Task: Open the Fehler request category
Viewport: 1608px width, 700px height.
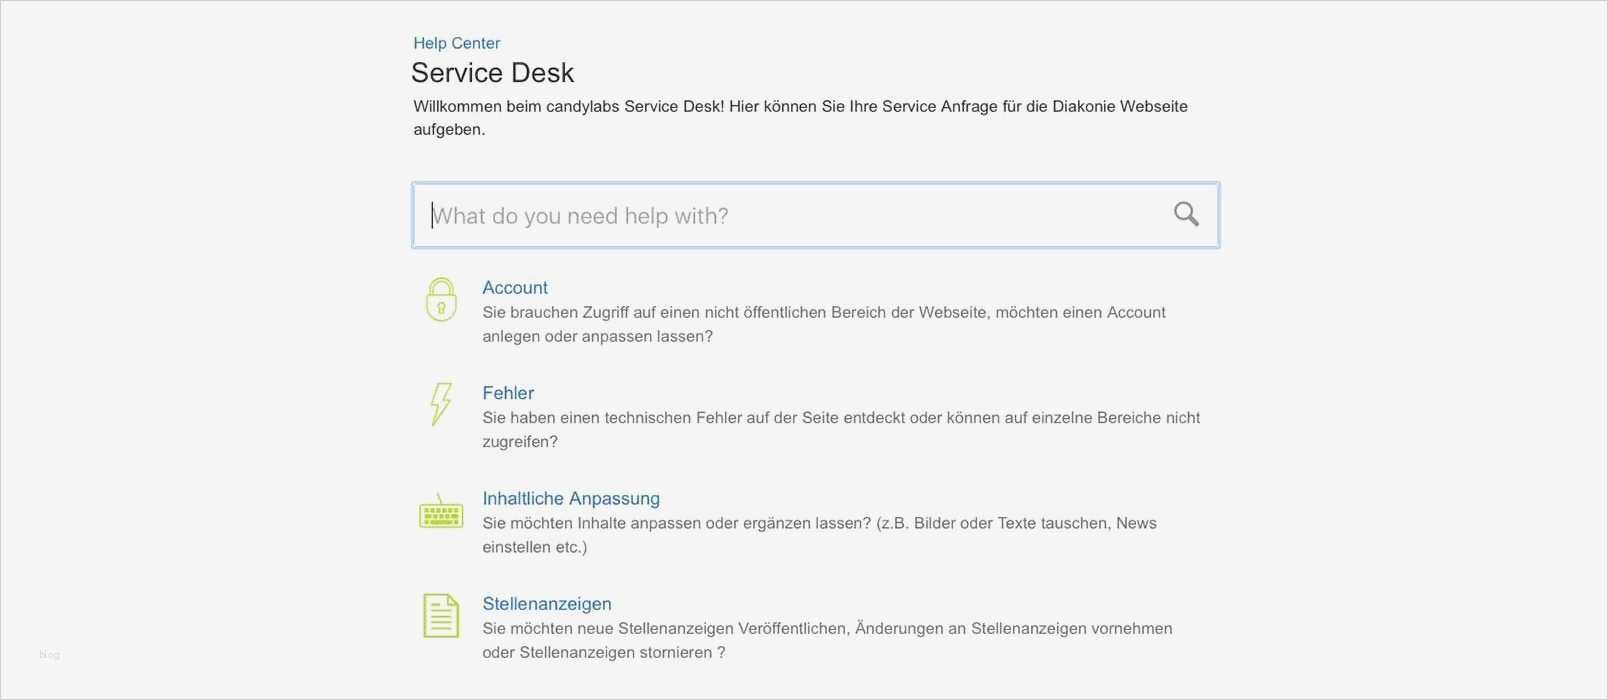Action: coord(508,393)
